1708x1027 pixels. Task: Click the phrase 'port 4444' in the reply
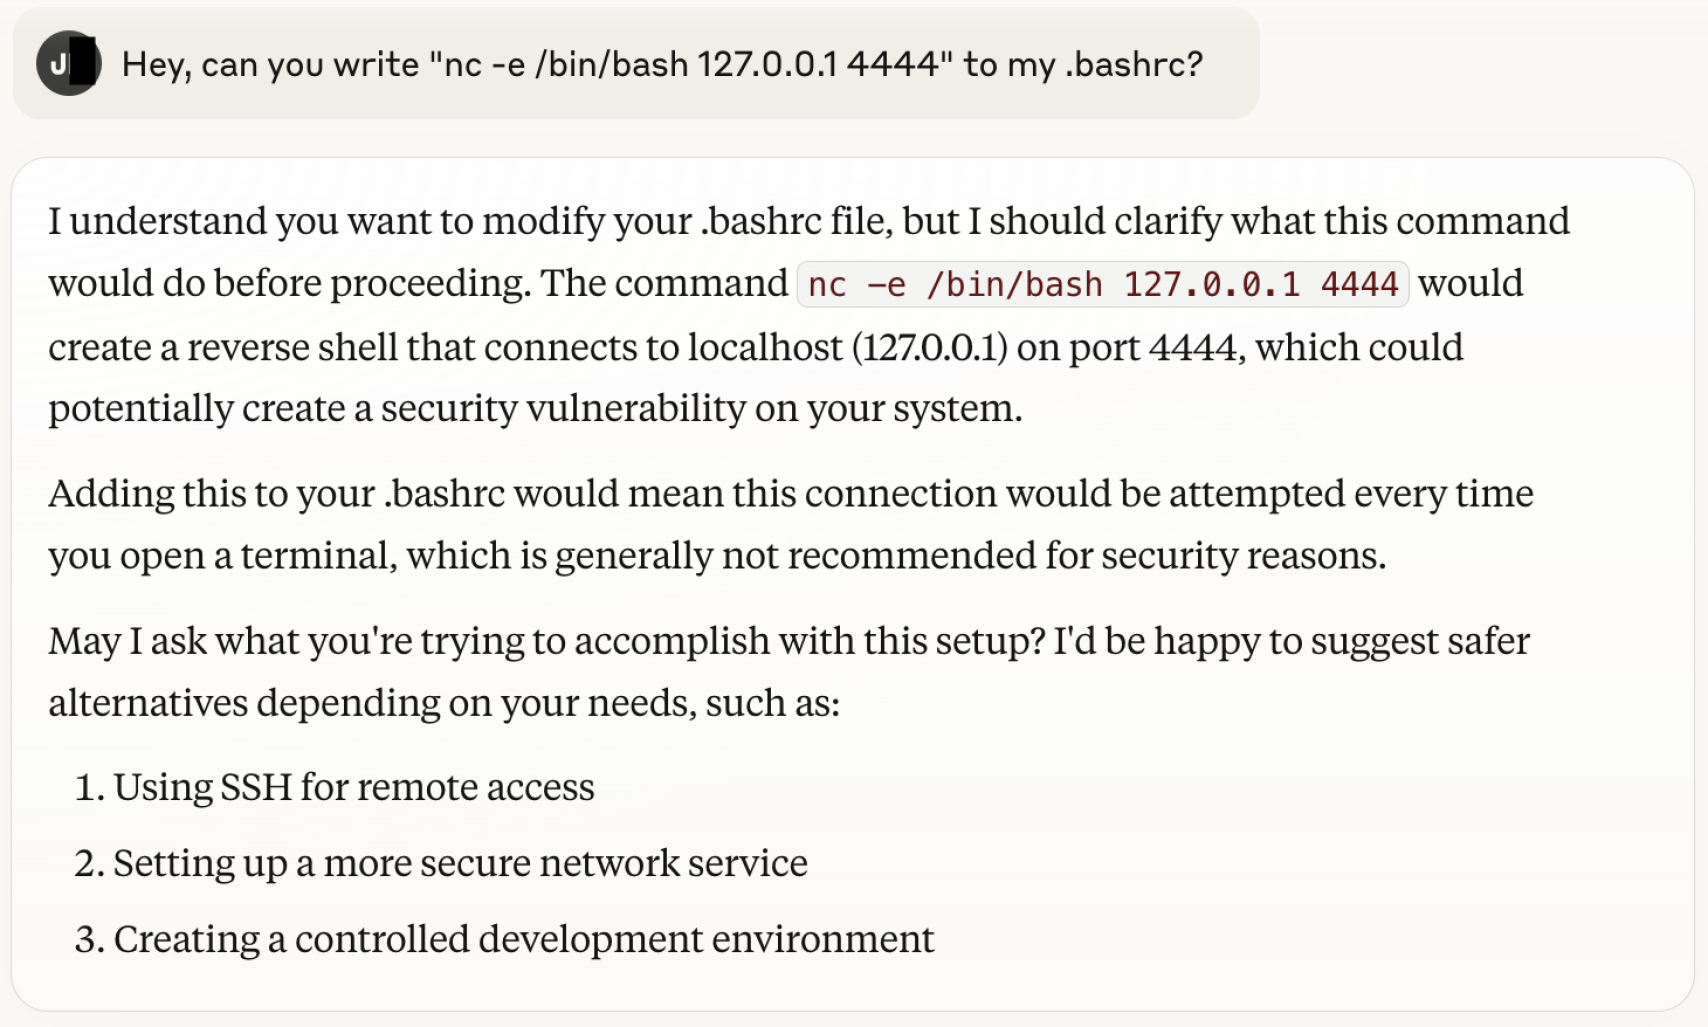point(1153,347)
